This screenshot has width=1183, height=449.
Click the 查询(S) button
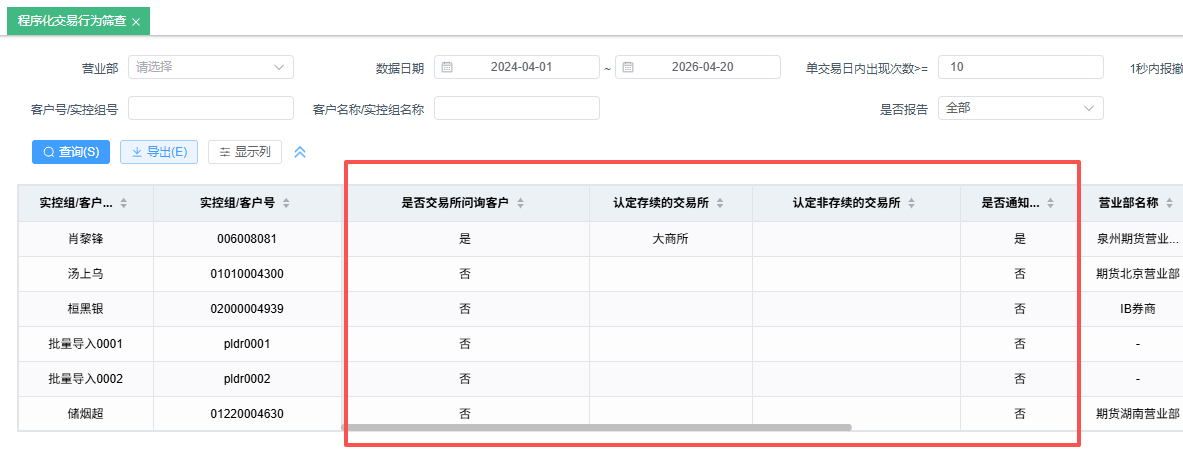pyautogui.click(x=71, y=152)
